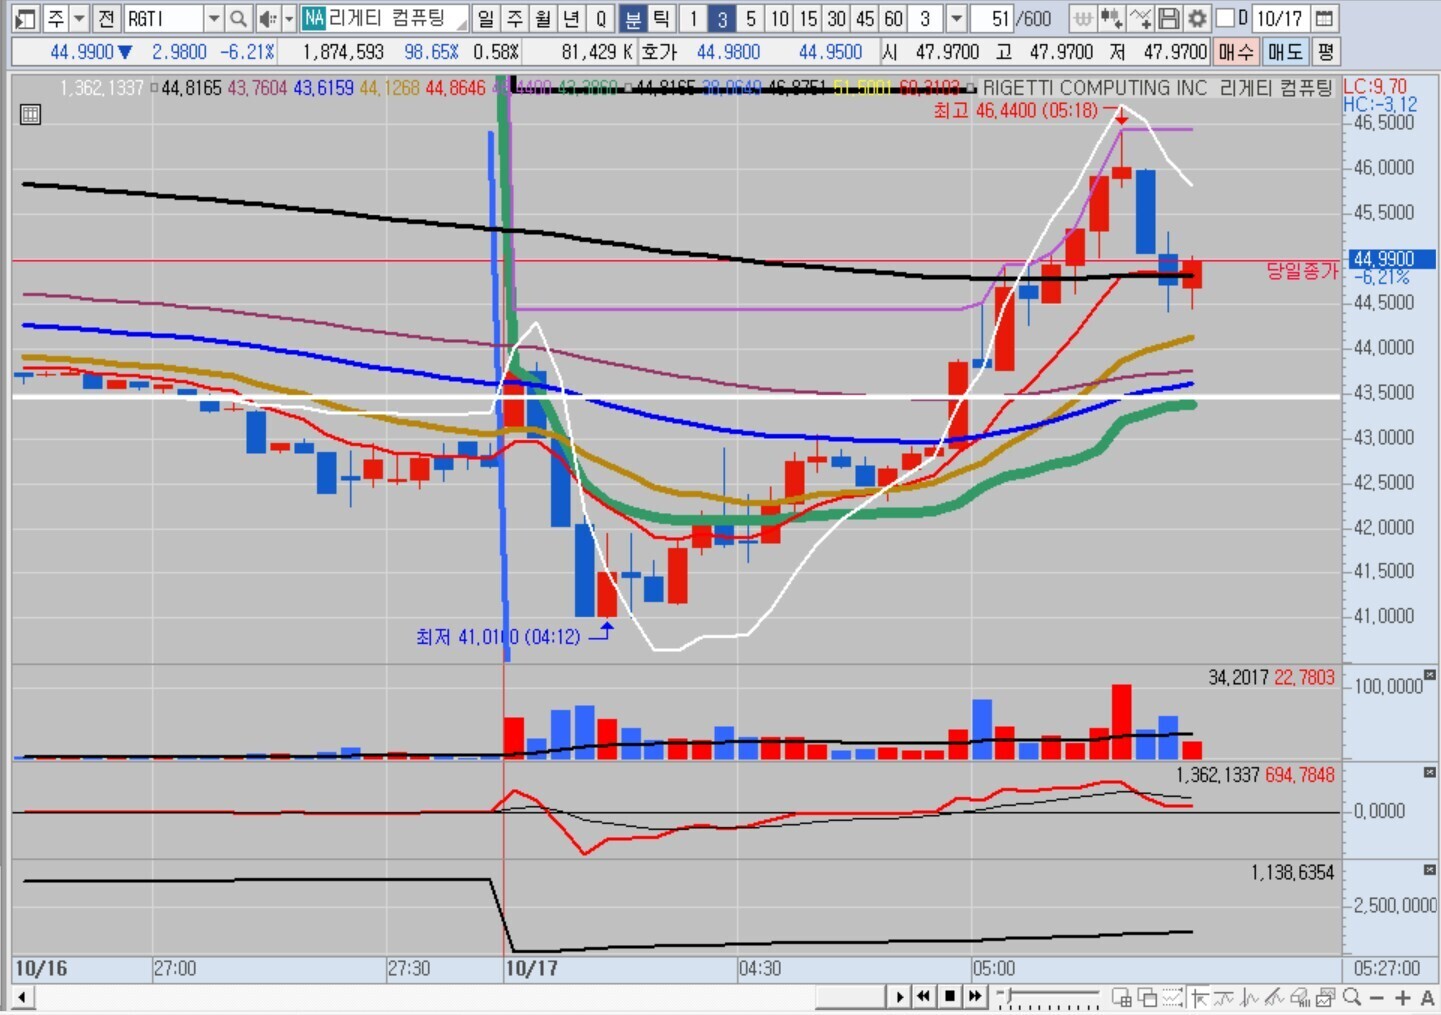
Task: Select the 월 monthly period tab
Action: pyautogui.click(x=543, y=18)
